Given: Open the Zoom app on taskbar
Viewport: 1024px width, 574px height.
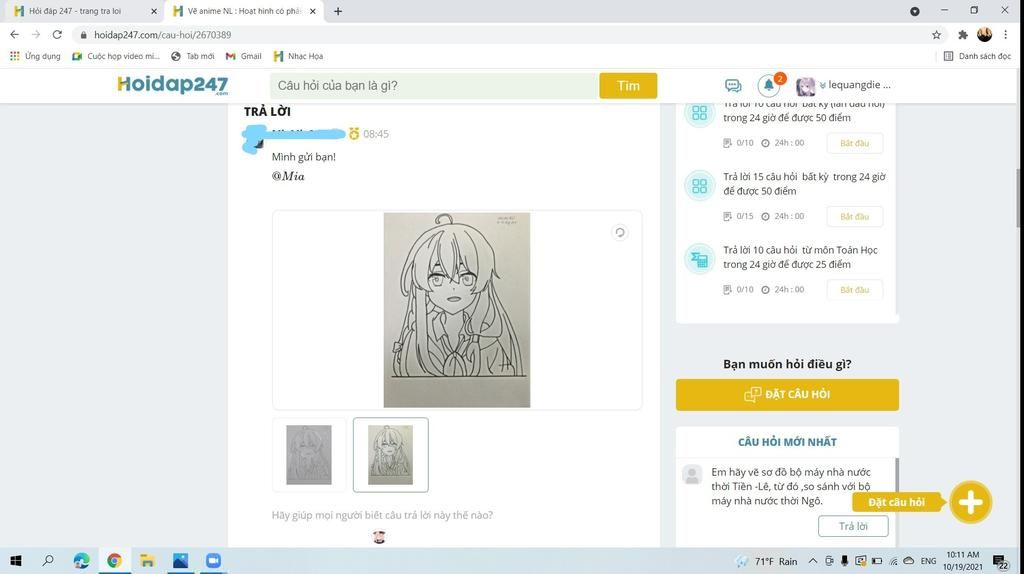Looking at the screenshot, I should tap(213, 560).
